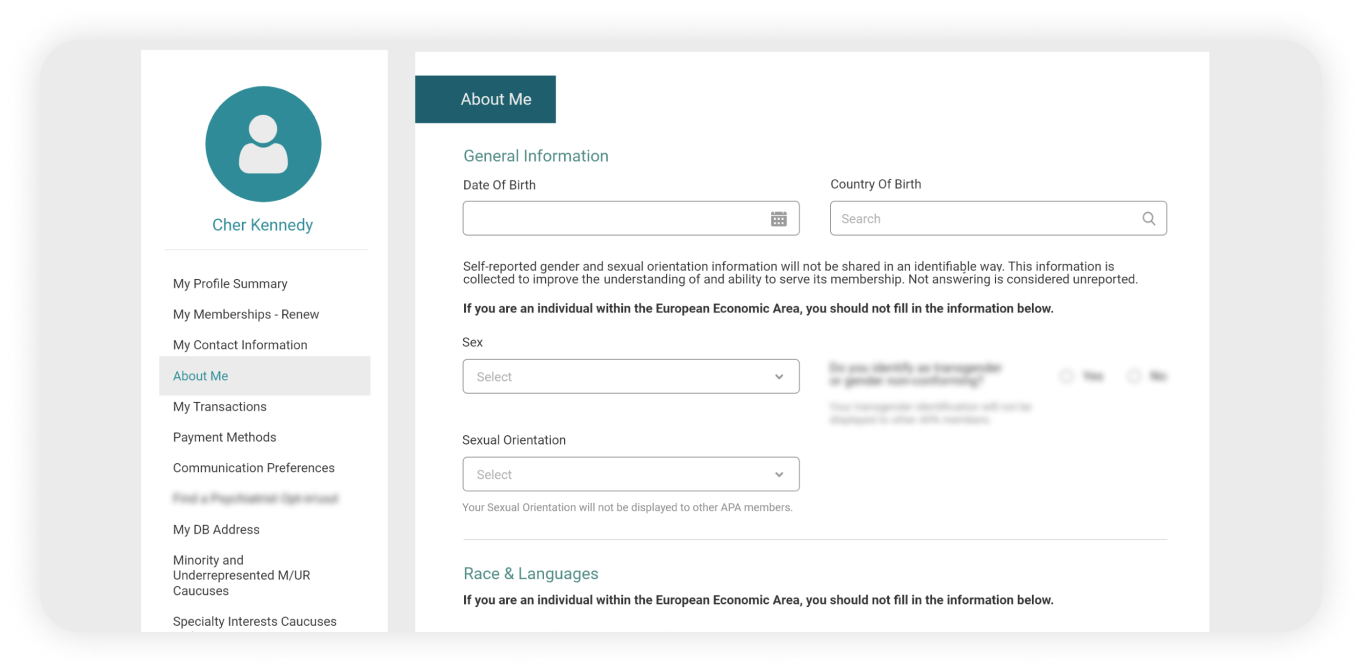Image resolution: width=1362 pixels, height=672 pixels.
Task: Click the Country Of Birth search field
Action: [985, 219]
